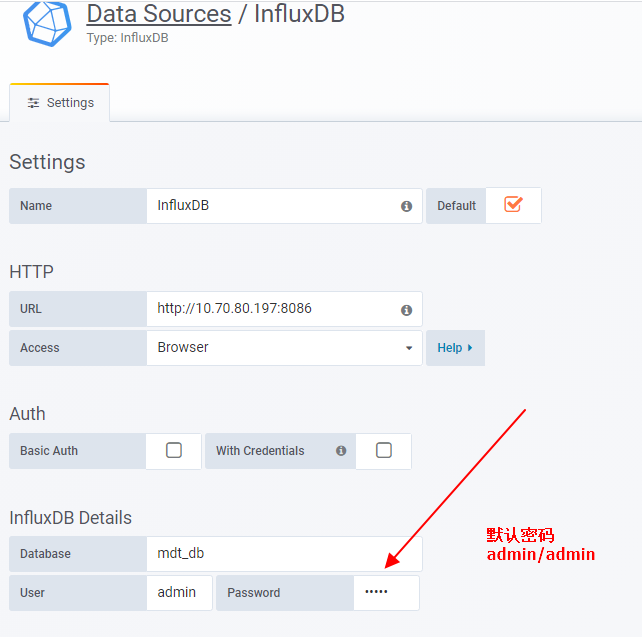
Task: Expand the Help section button
Action: pos(455,348)
